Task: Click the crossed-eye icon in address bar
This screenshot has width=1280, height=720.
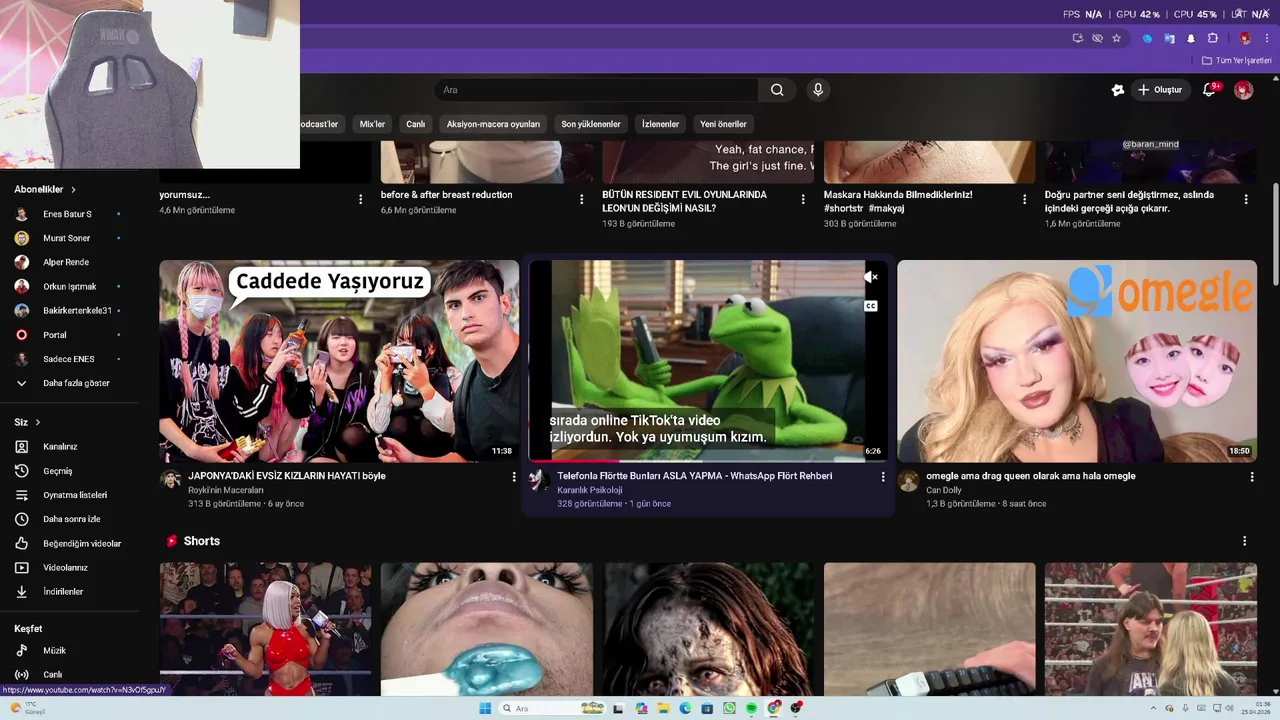Action: (1097, 38)
